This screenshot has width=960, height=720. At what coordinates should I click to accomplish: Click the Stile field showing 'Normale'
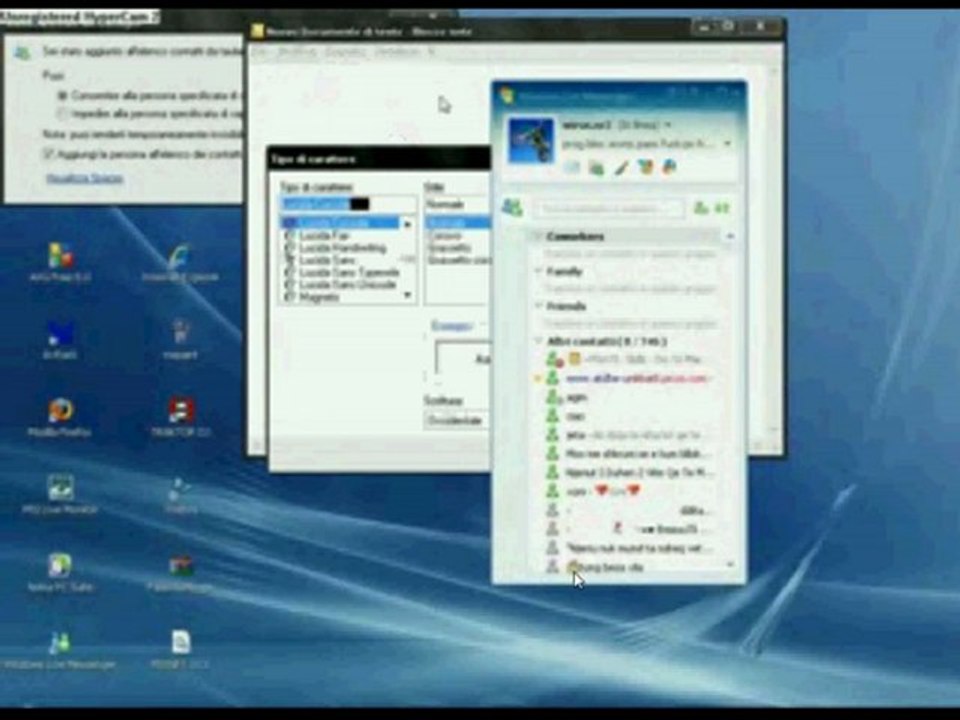[457, 204]
